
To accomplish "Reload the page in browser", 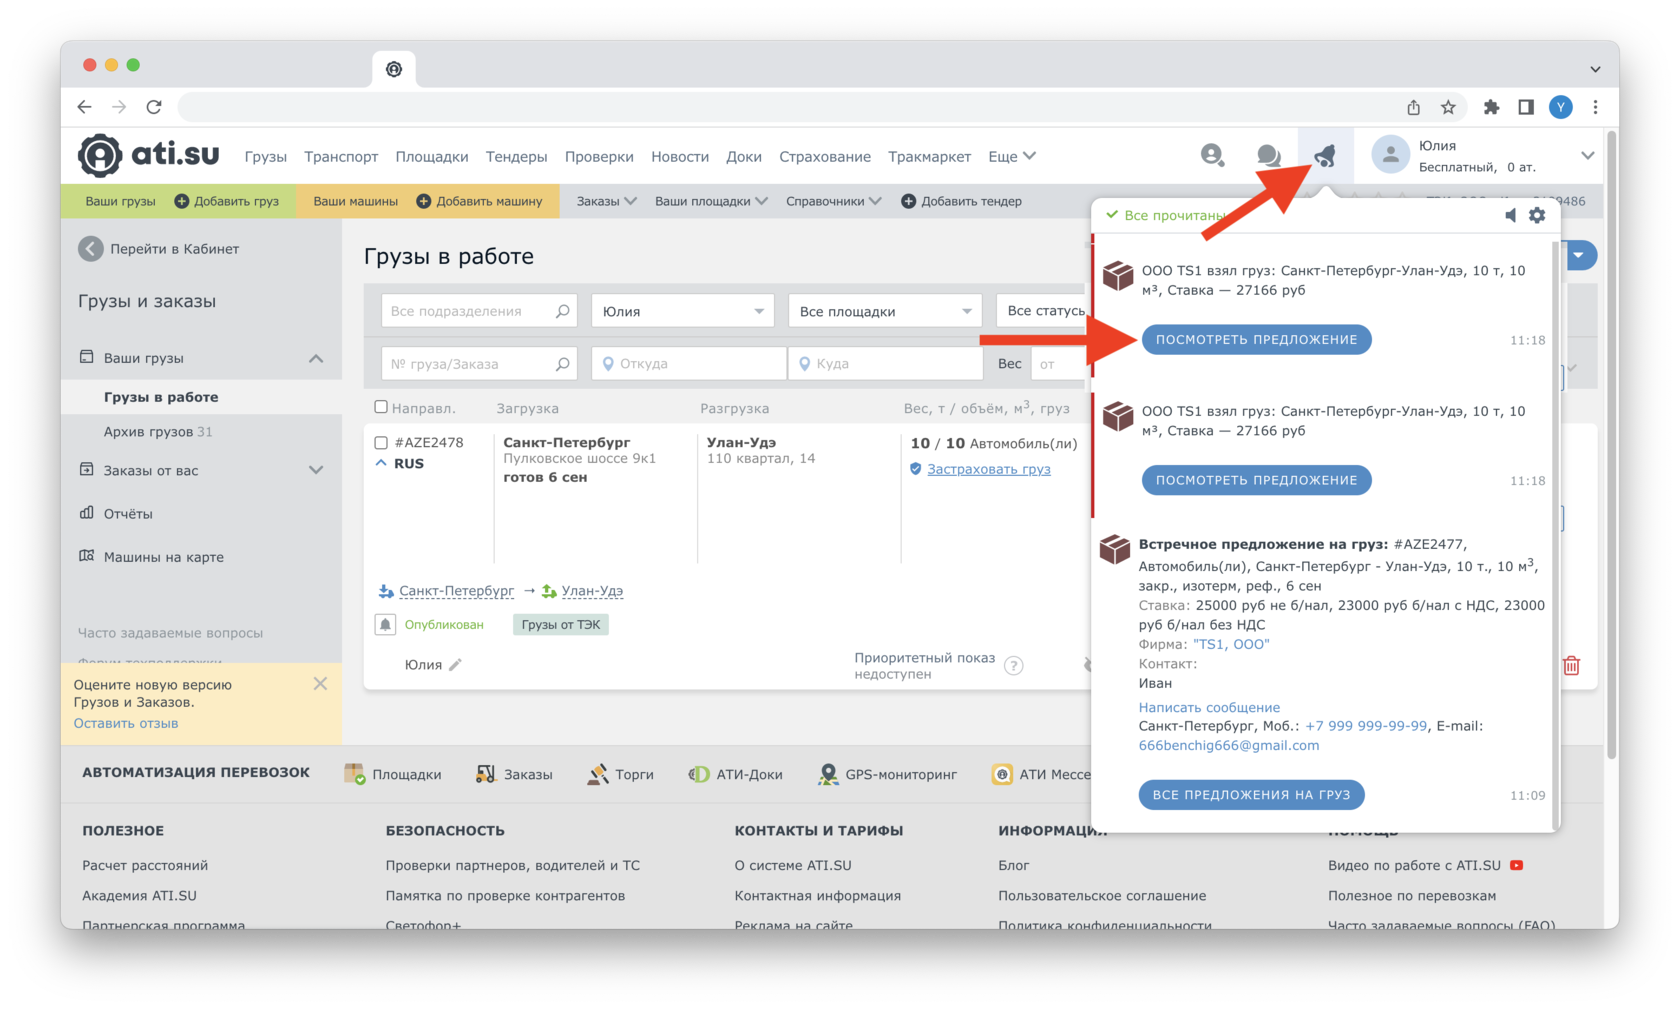I will [x=154, y=107].
